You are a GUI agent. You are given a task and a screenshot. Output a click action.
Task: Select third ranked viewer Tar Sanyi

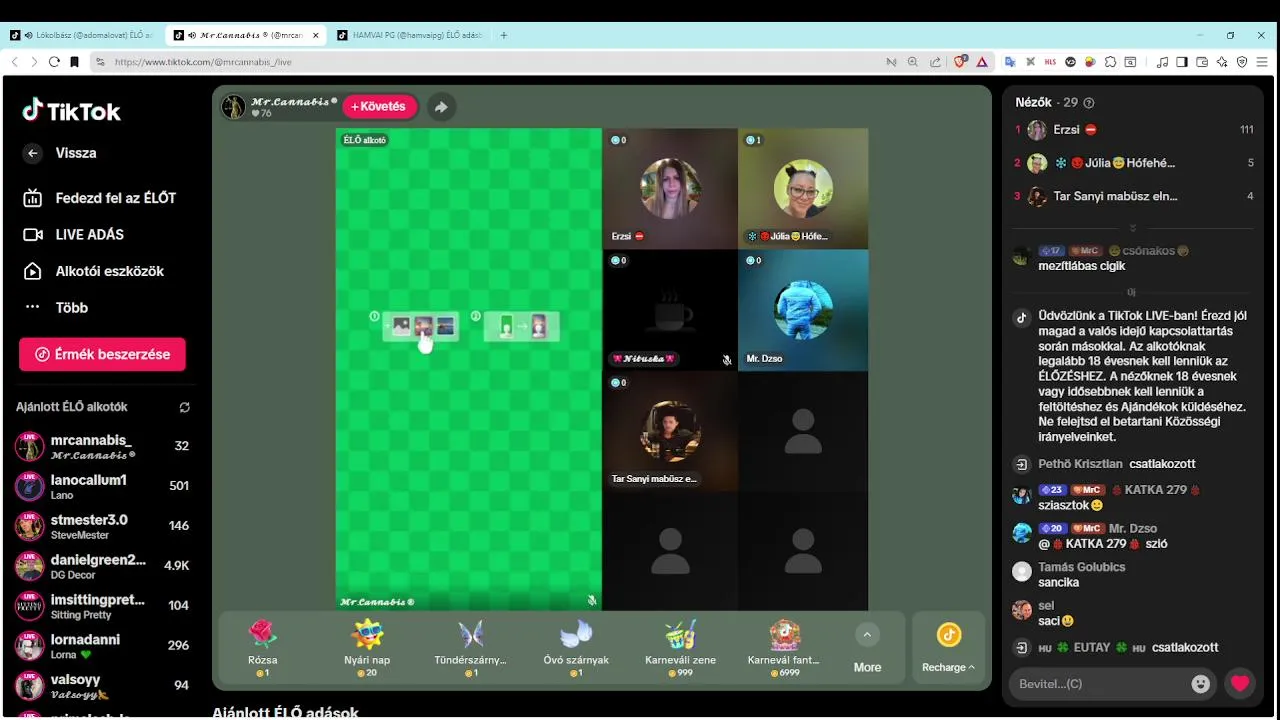coord(1134,196)
